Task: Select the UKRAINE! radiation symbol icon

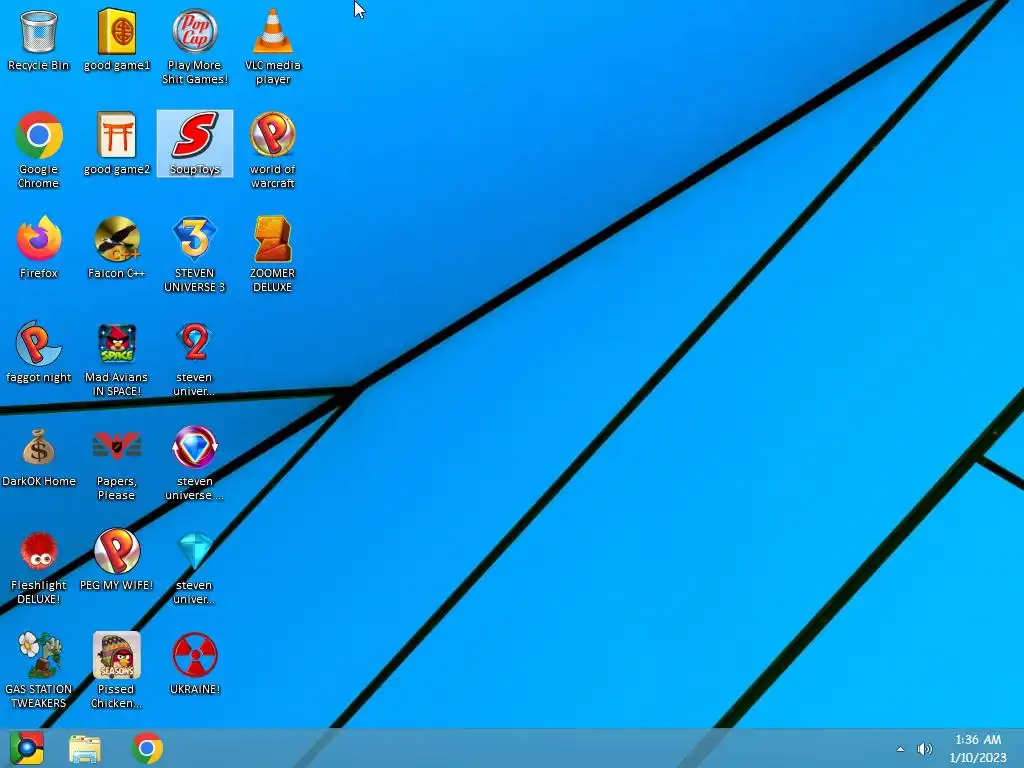Action: coord(195,664)
